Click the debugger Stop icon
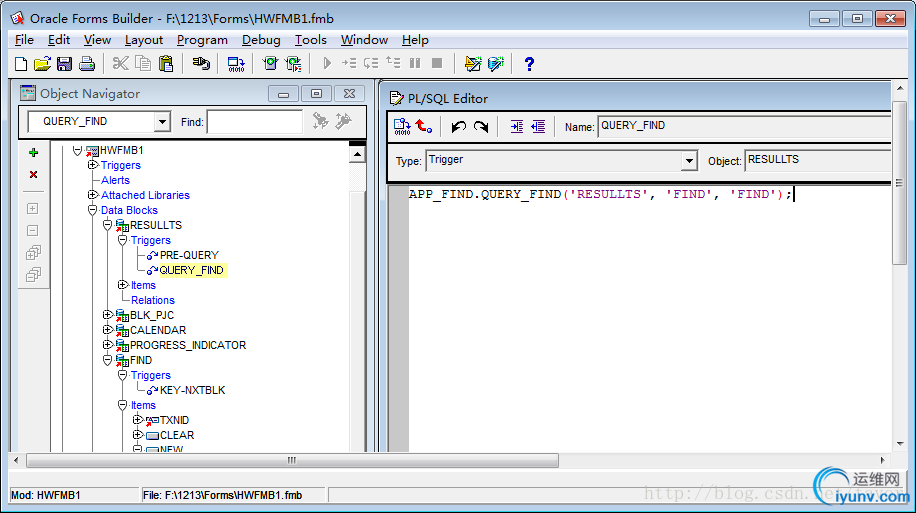 pyautogui.click(x=437, y=63)
